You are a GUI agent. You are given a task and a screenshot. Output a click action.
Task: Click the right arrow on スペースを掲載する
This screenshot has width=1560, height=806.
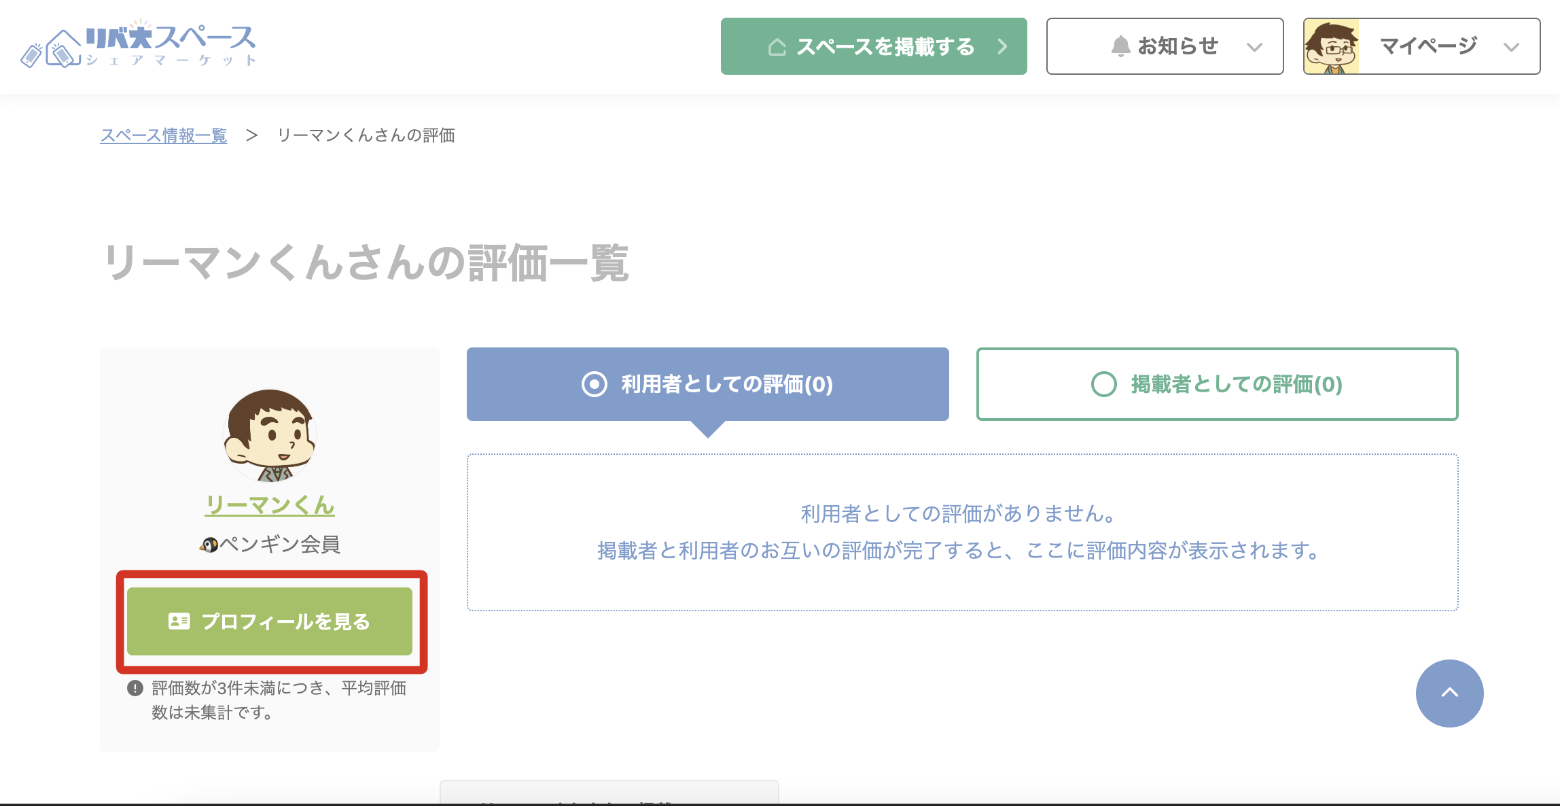point(1002,47)
